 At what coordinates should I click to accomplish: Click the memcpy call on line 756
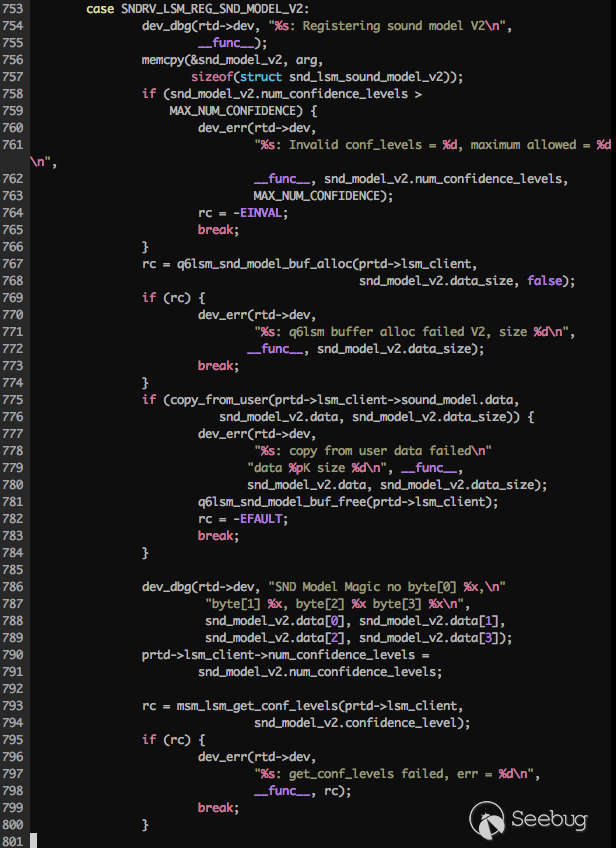pos(166,60)
